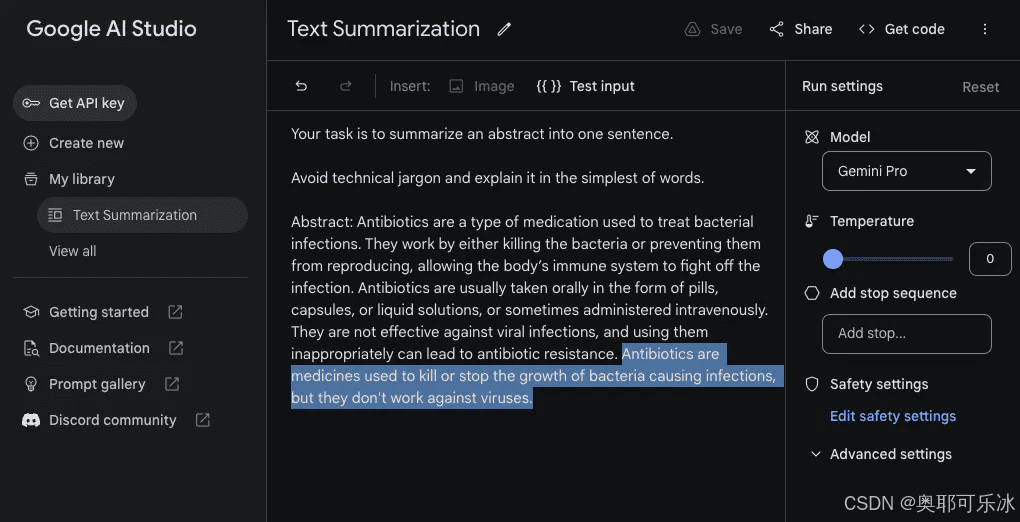Click the undo arrow icon
Screen dimensions: 1020x522
tap(301, 87)
